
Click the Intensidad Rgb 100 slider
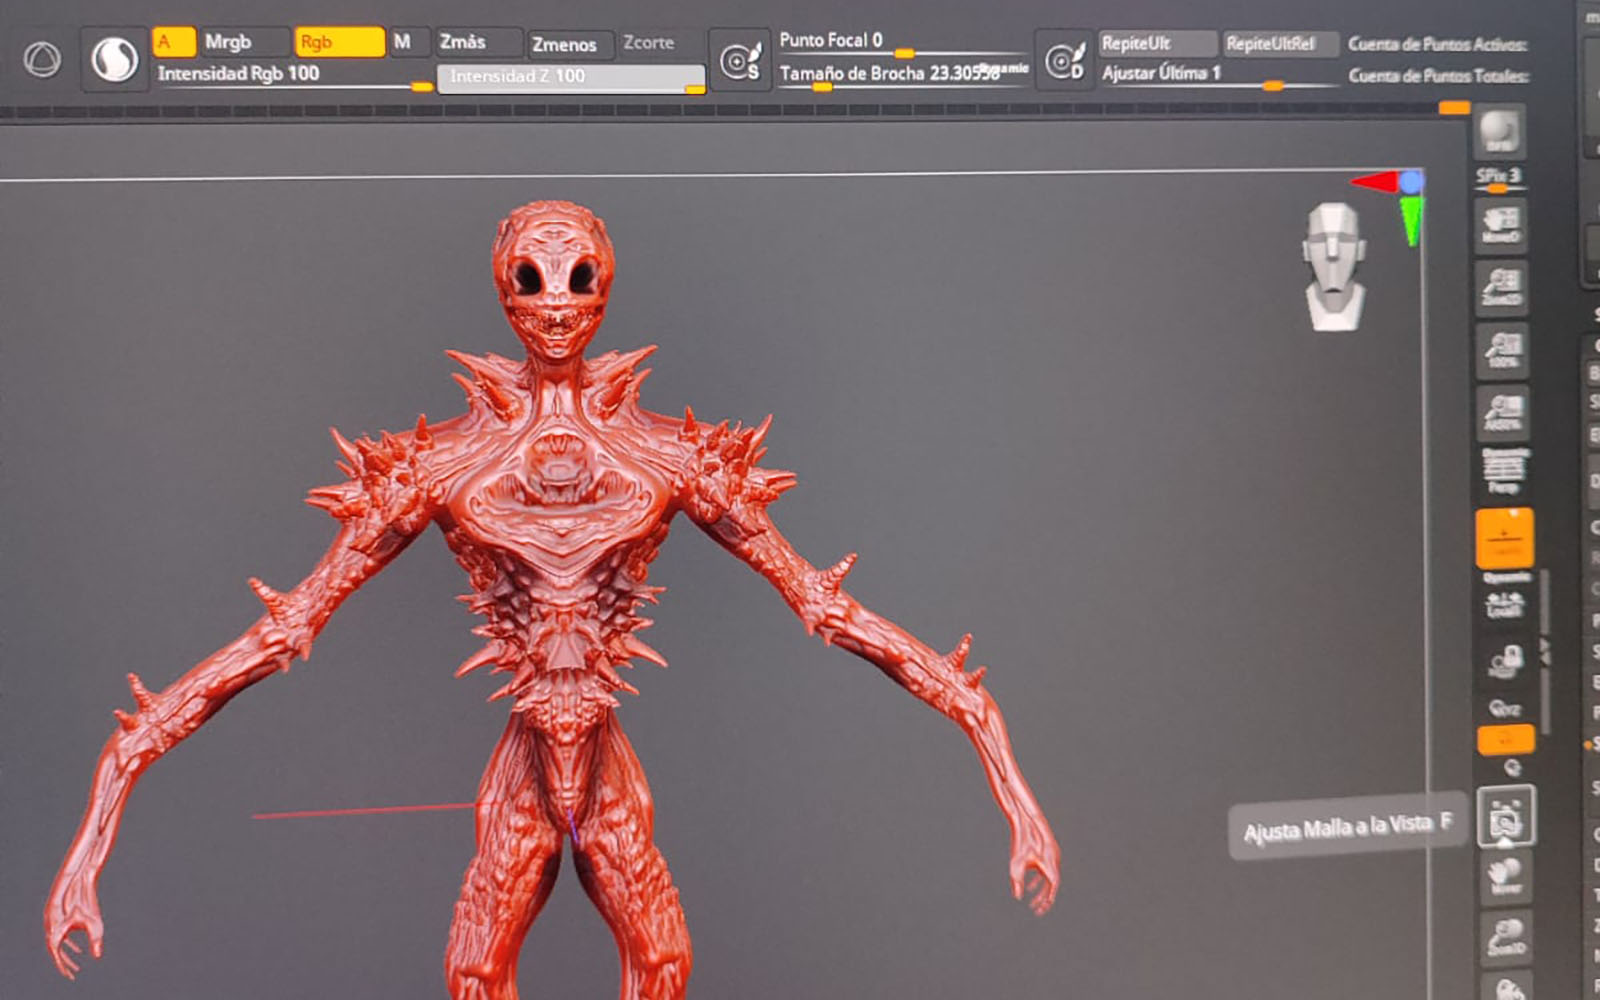[293, 76]
